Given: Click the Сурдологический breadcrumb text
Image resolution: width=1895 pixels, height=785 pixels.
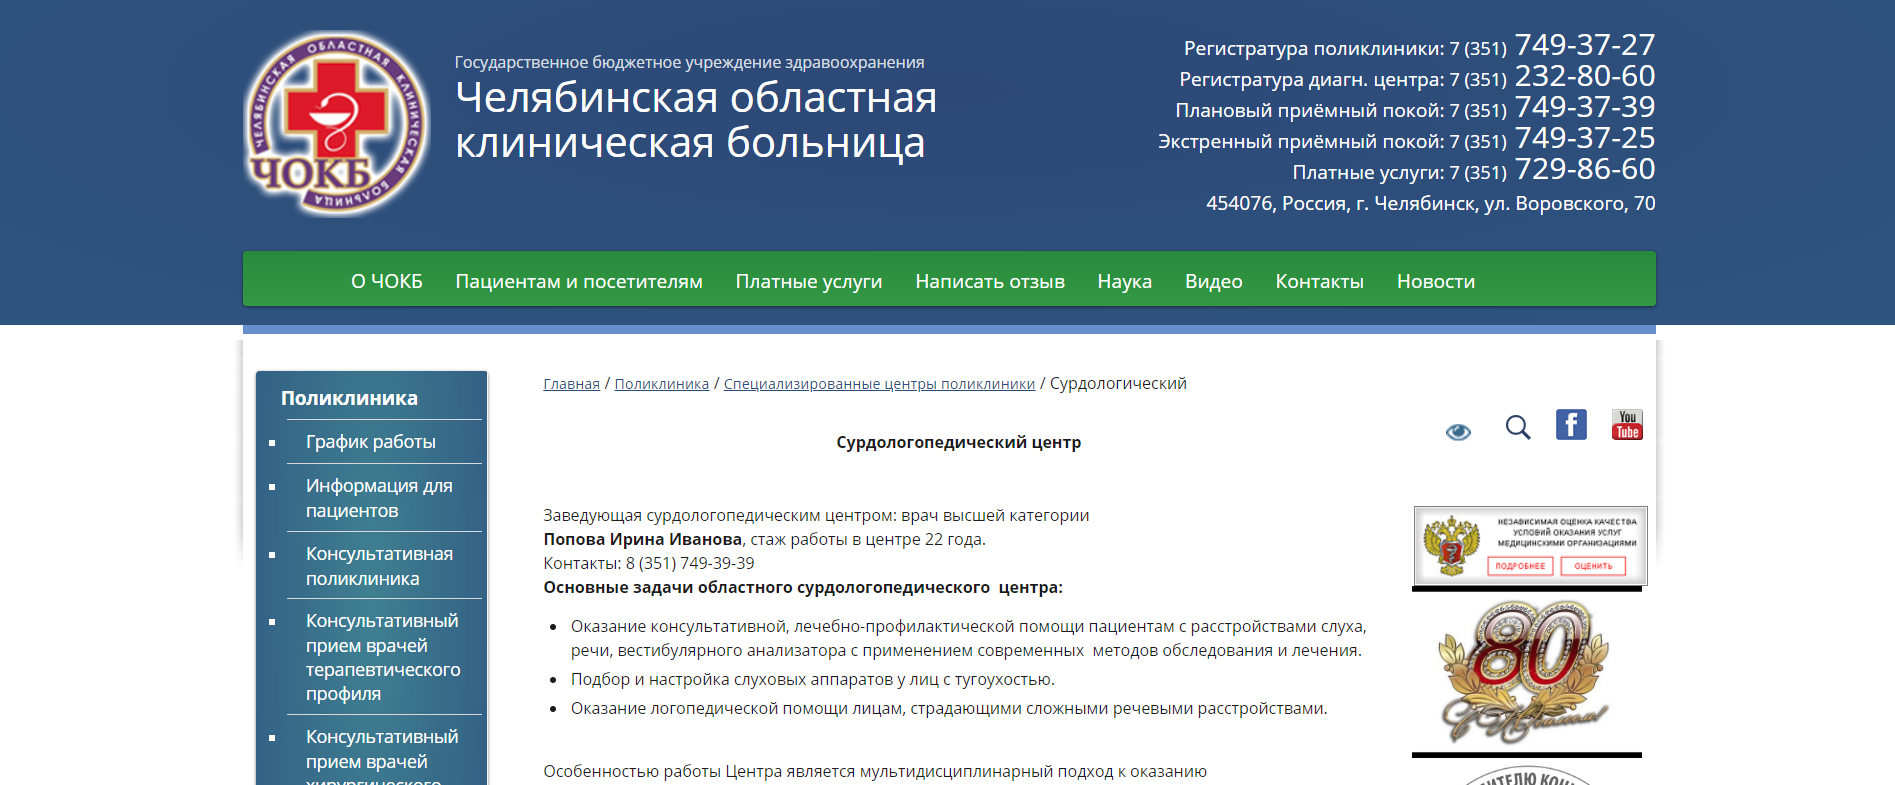Looking at the screenshot, I should [1118, 384].
